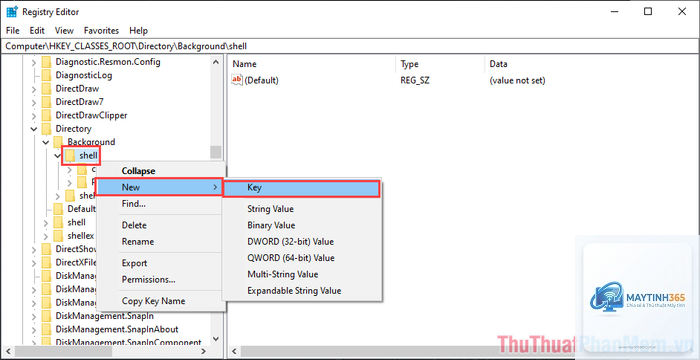
Task: Select Expandable String Value
Action: click(x=301, y=291)
